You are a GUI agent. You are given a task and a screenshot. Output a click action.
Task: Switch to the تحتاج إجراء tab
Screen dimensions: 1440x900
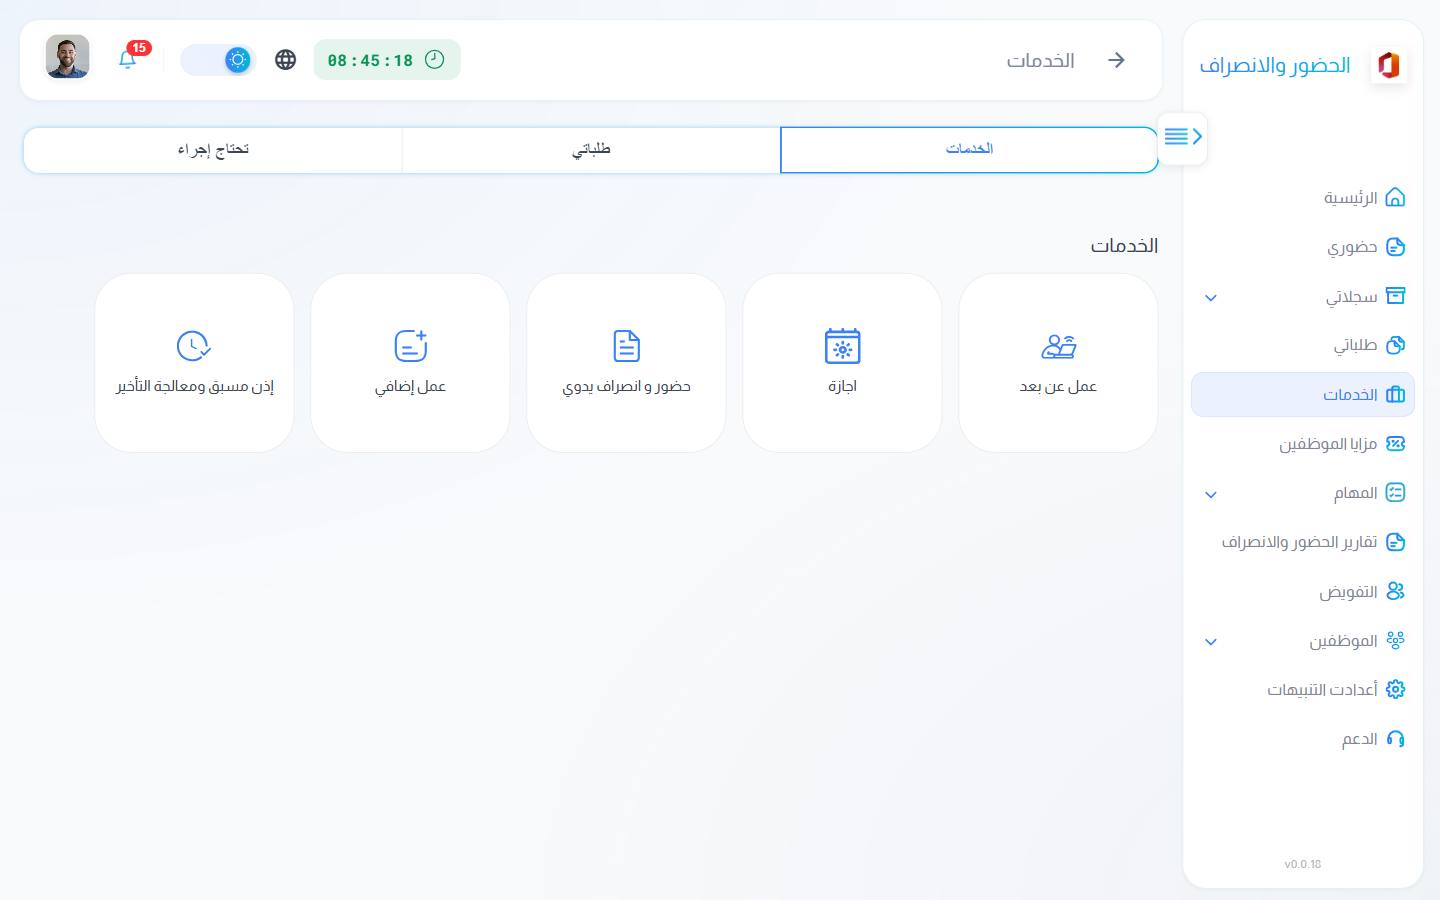click(213, 149)
